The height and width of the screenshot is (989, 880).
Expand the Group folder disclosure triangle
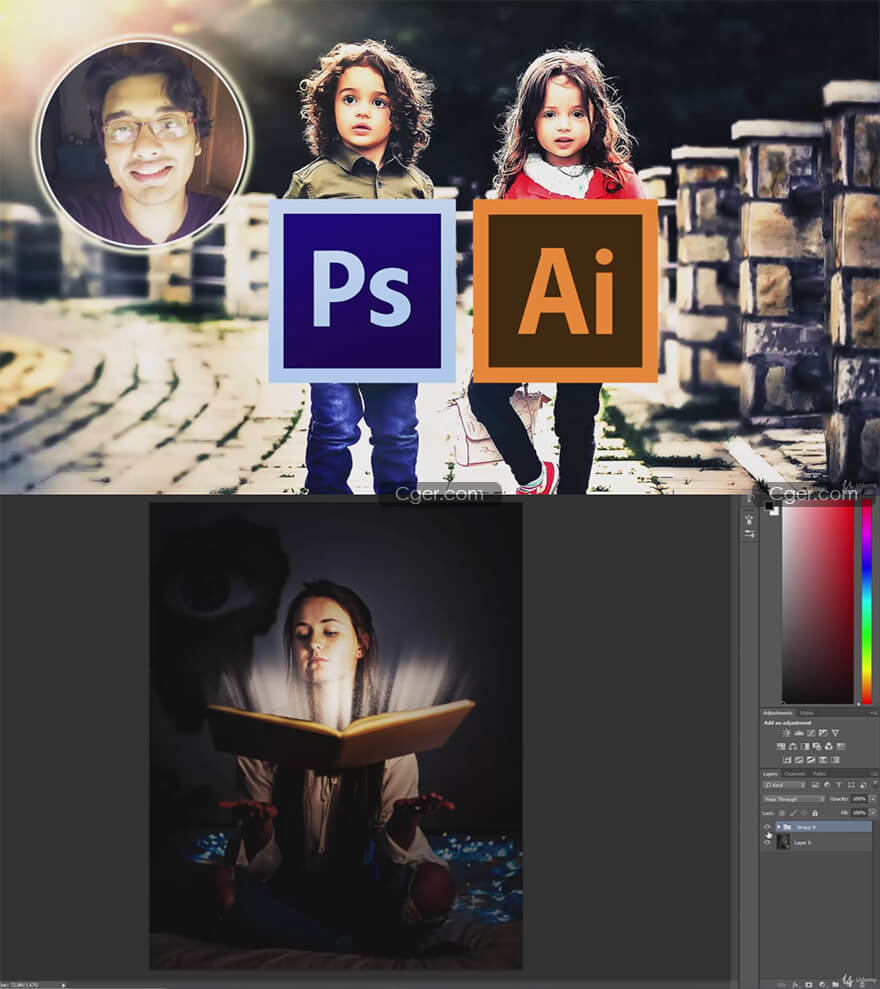click(x=779, y=827)
